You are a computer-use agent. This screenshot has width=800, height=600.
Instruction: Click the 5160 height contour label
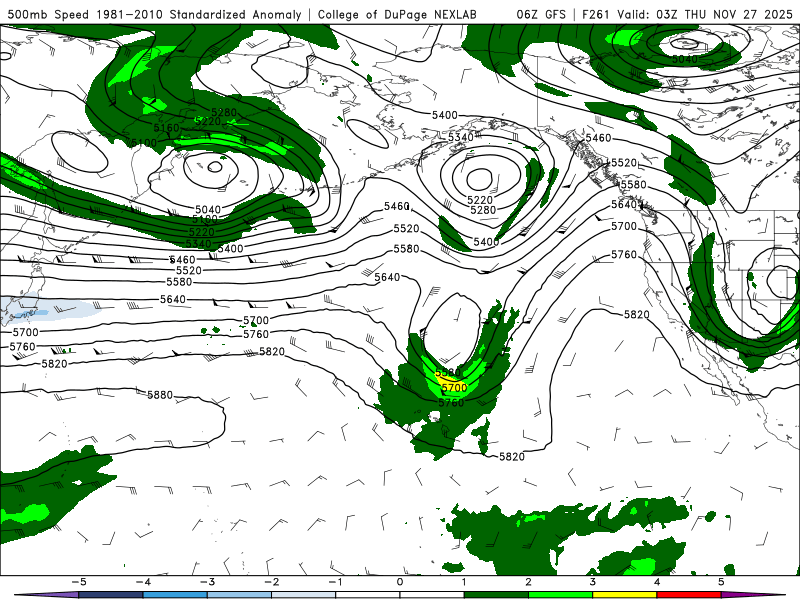[x=166, y=128]
